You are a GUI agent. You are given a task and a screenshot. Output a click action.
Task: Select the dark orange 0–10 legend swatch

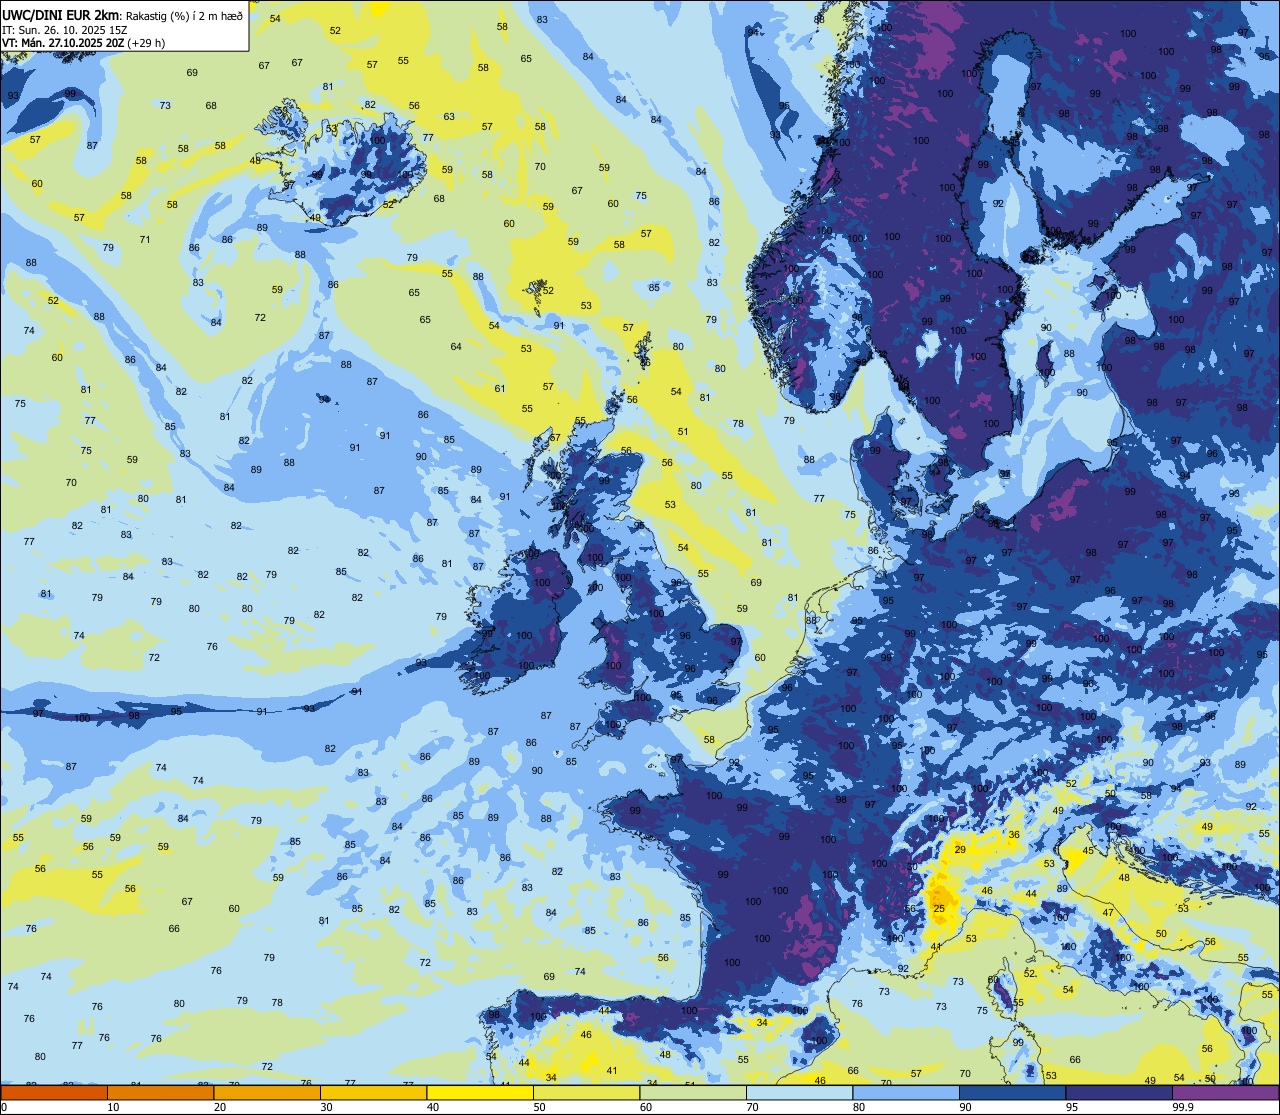click(54, 1092)
